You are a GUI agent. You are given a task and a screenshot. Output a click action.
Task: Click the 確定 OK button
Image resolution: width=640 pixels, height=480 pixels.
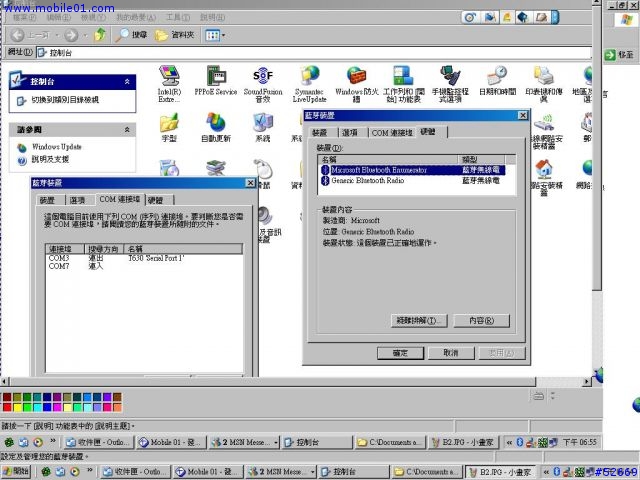point(400,353)
